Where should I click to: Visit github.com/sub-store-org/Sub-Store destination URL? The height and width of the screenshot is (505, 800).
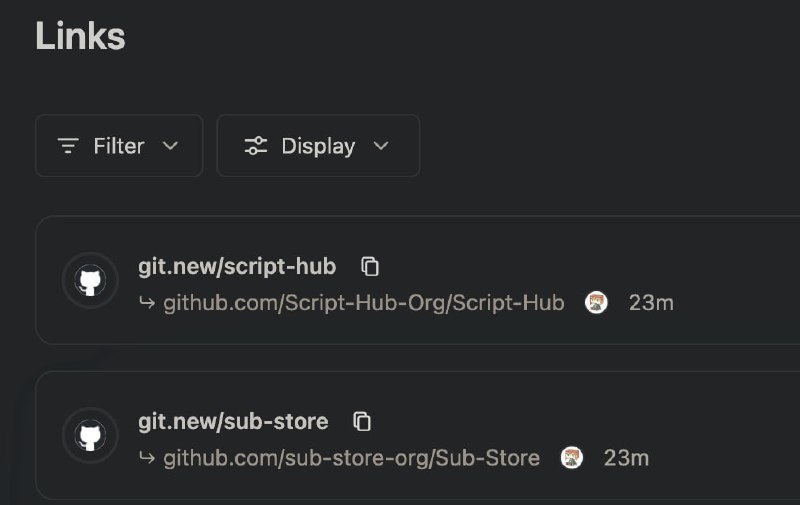coord(352,458)
